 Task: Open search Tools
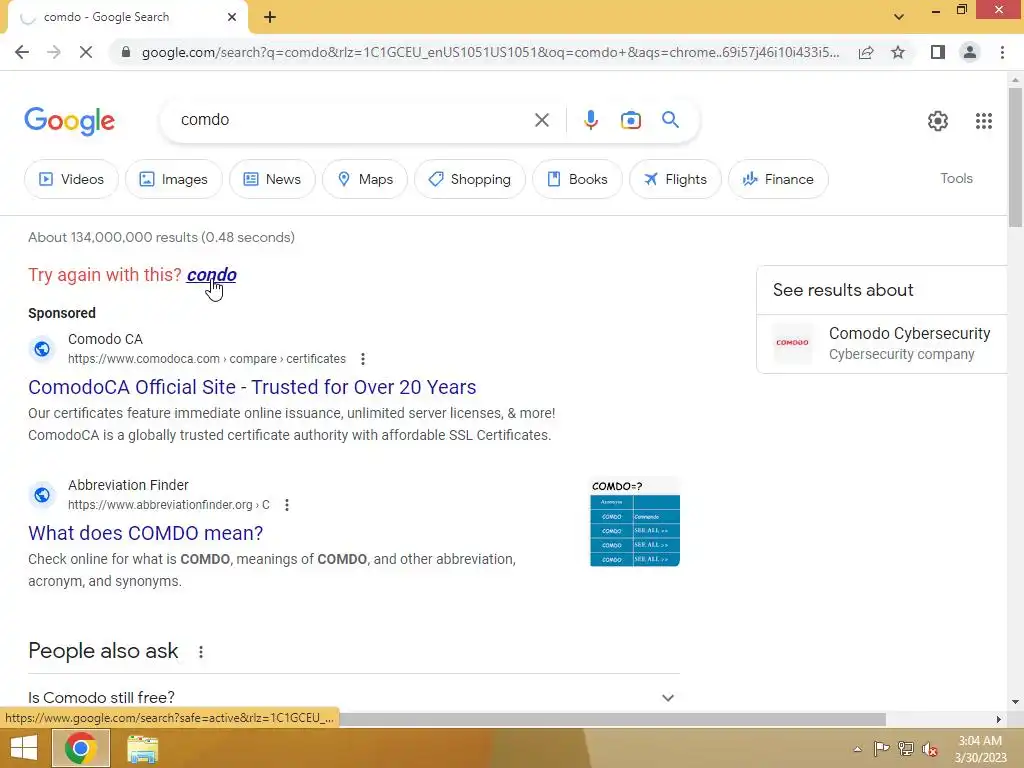pyautogui.click(x=956, y=178)
